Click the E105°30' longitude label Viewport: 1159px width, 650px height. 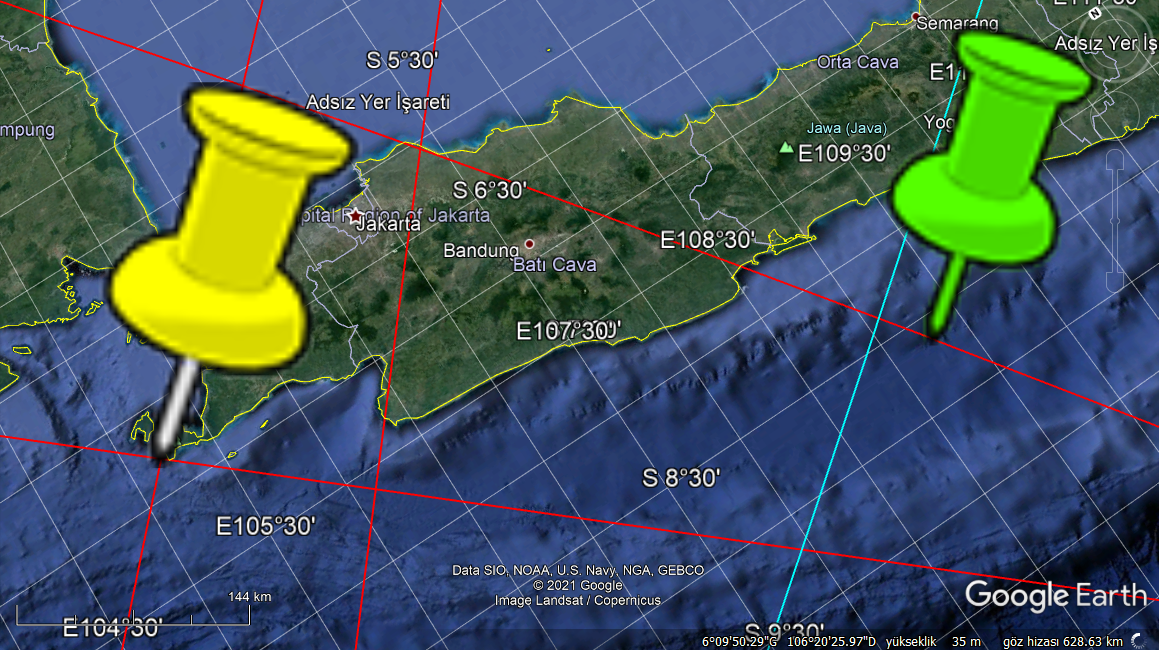coord(265,527)
